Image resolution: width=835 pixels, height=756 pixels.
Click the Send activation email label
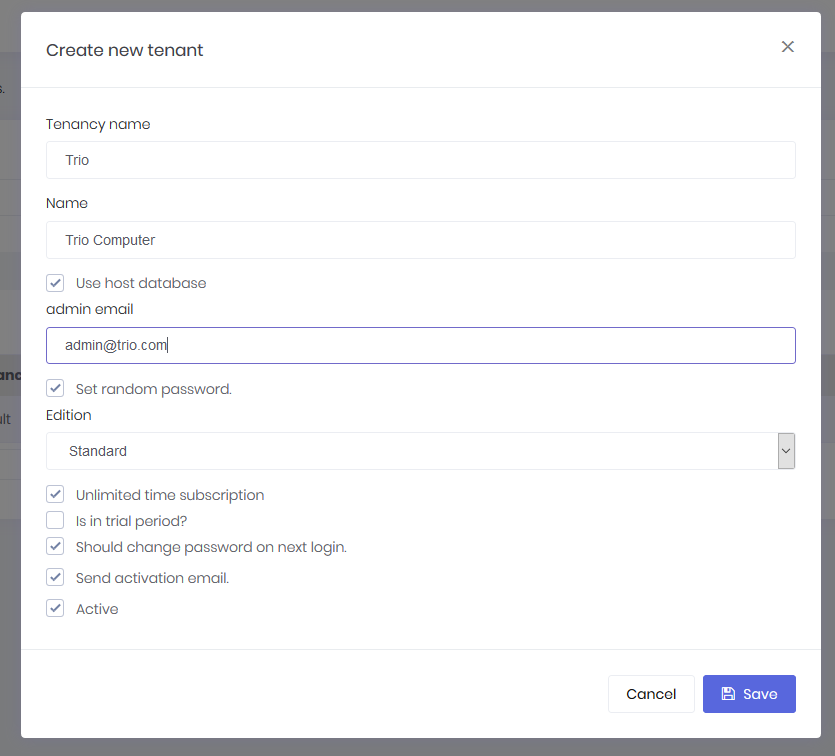[x=152, y=578]
